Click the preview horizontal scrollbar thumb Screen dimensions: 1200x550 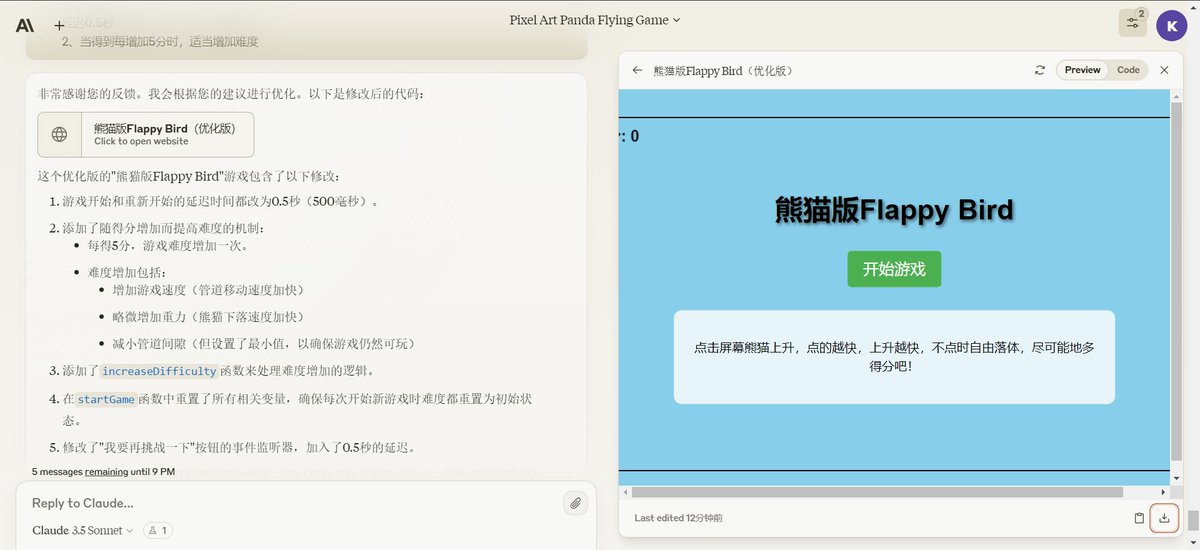point(878,492)
